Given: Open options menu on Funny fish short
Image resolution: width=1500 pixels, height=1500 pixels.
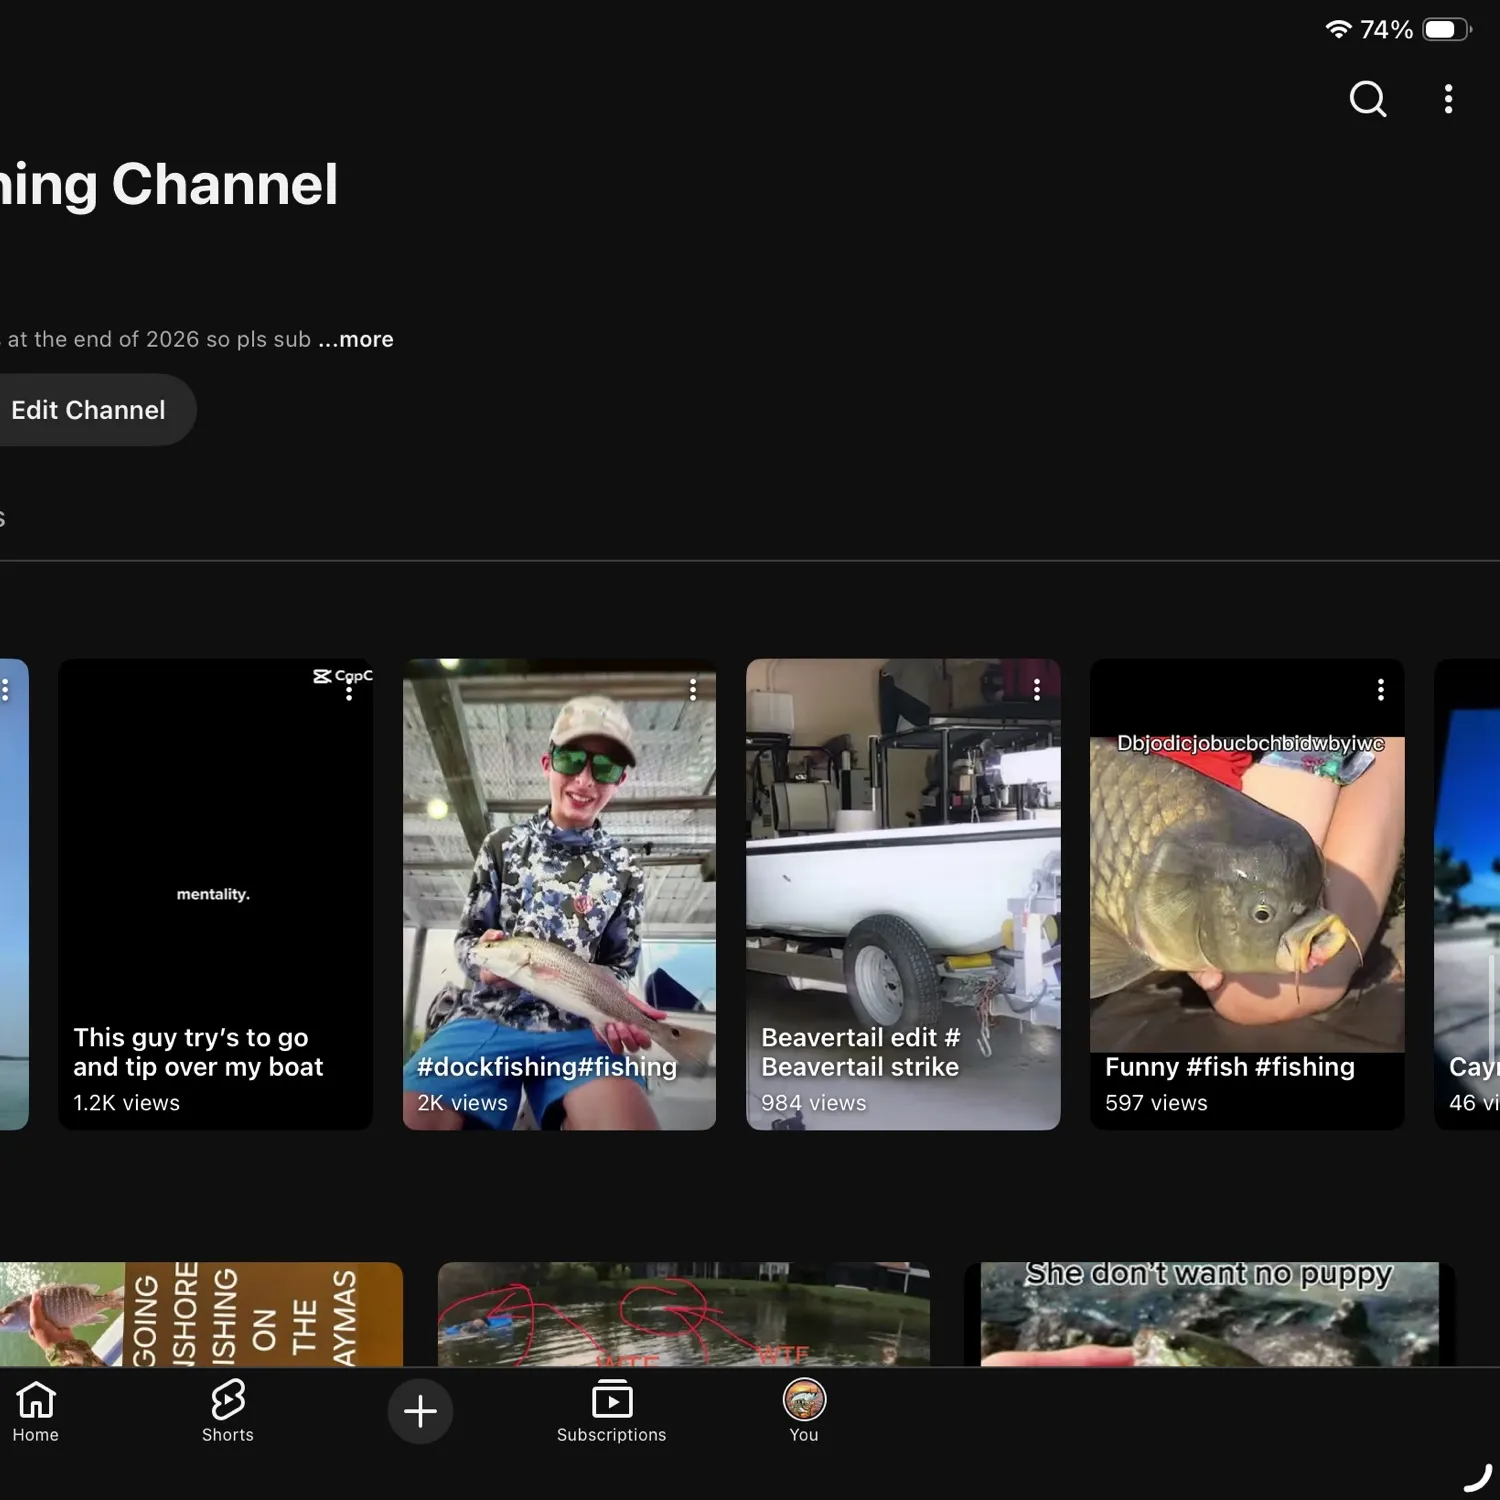Looking at the screenshot, I should [1381, 690].
